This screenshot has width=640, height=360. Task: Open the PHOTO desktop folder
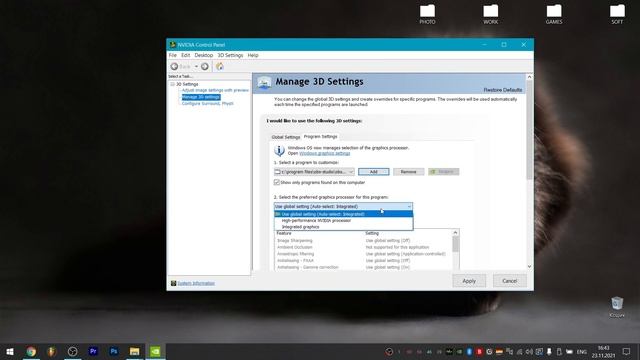click(x=427, y=14)
